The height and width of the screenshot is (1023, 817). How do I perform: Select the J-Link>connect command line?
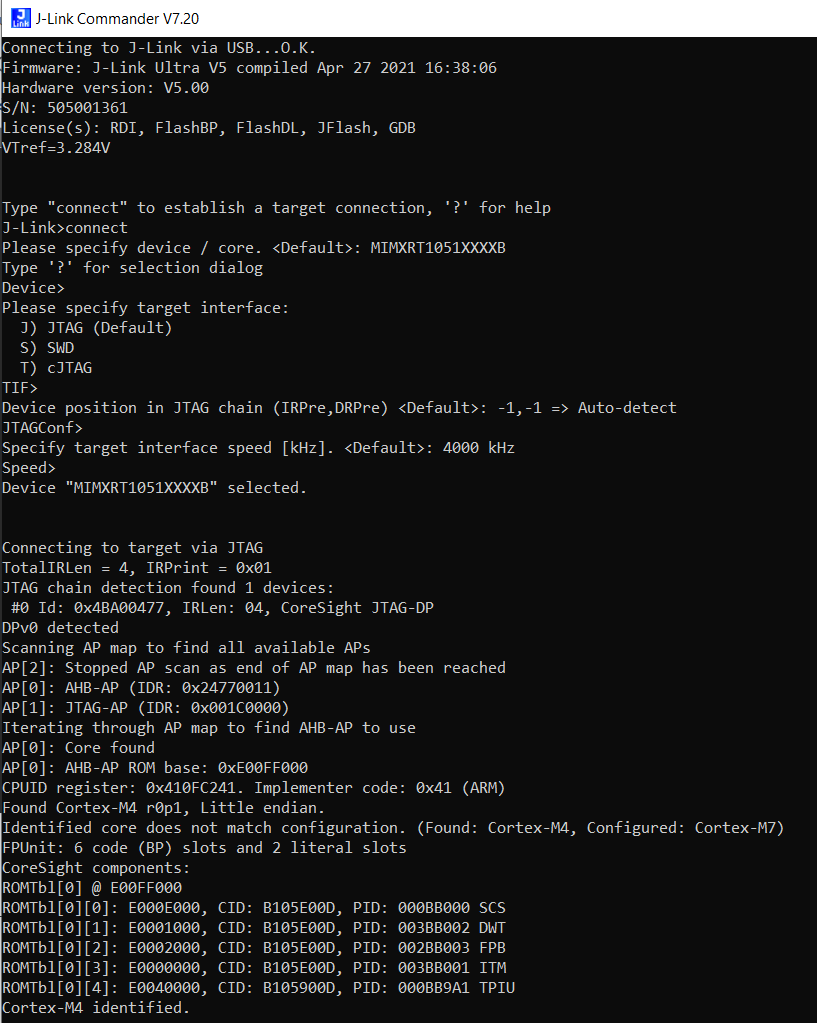(65, 227)
